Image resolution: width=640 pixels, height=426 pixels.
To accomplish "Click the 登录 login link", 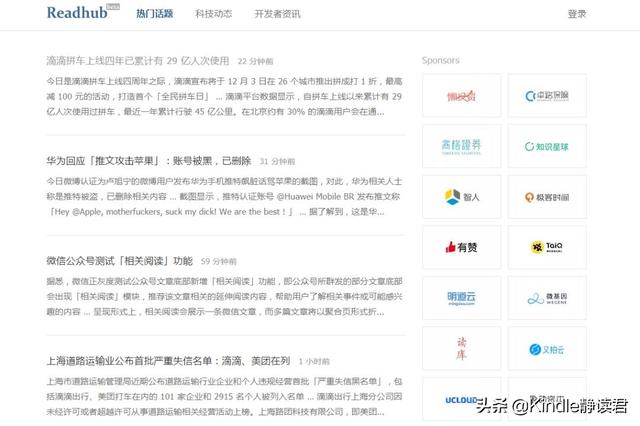I will 577,14.
